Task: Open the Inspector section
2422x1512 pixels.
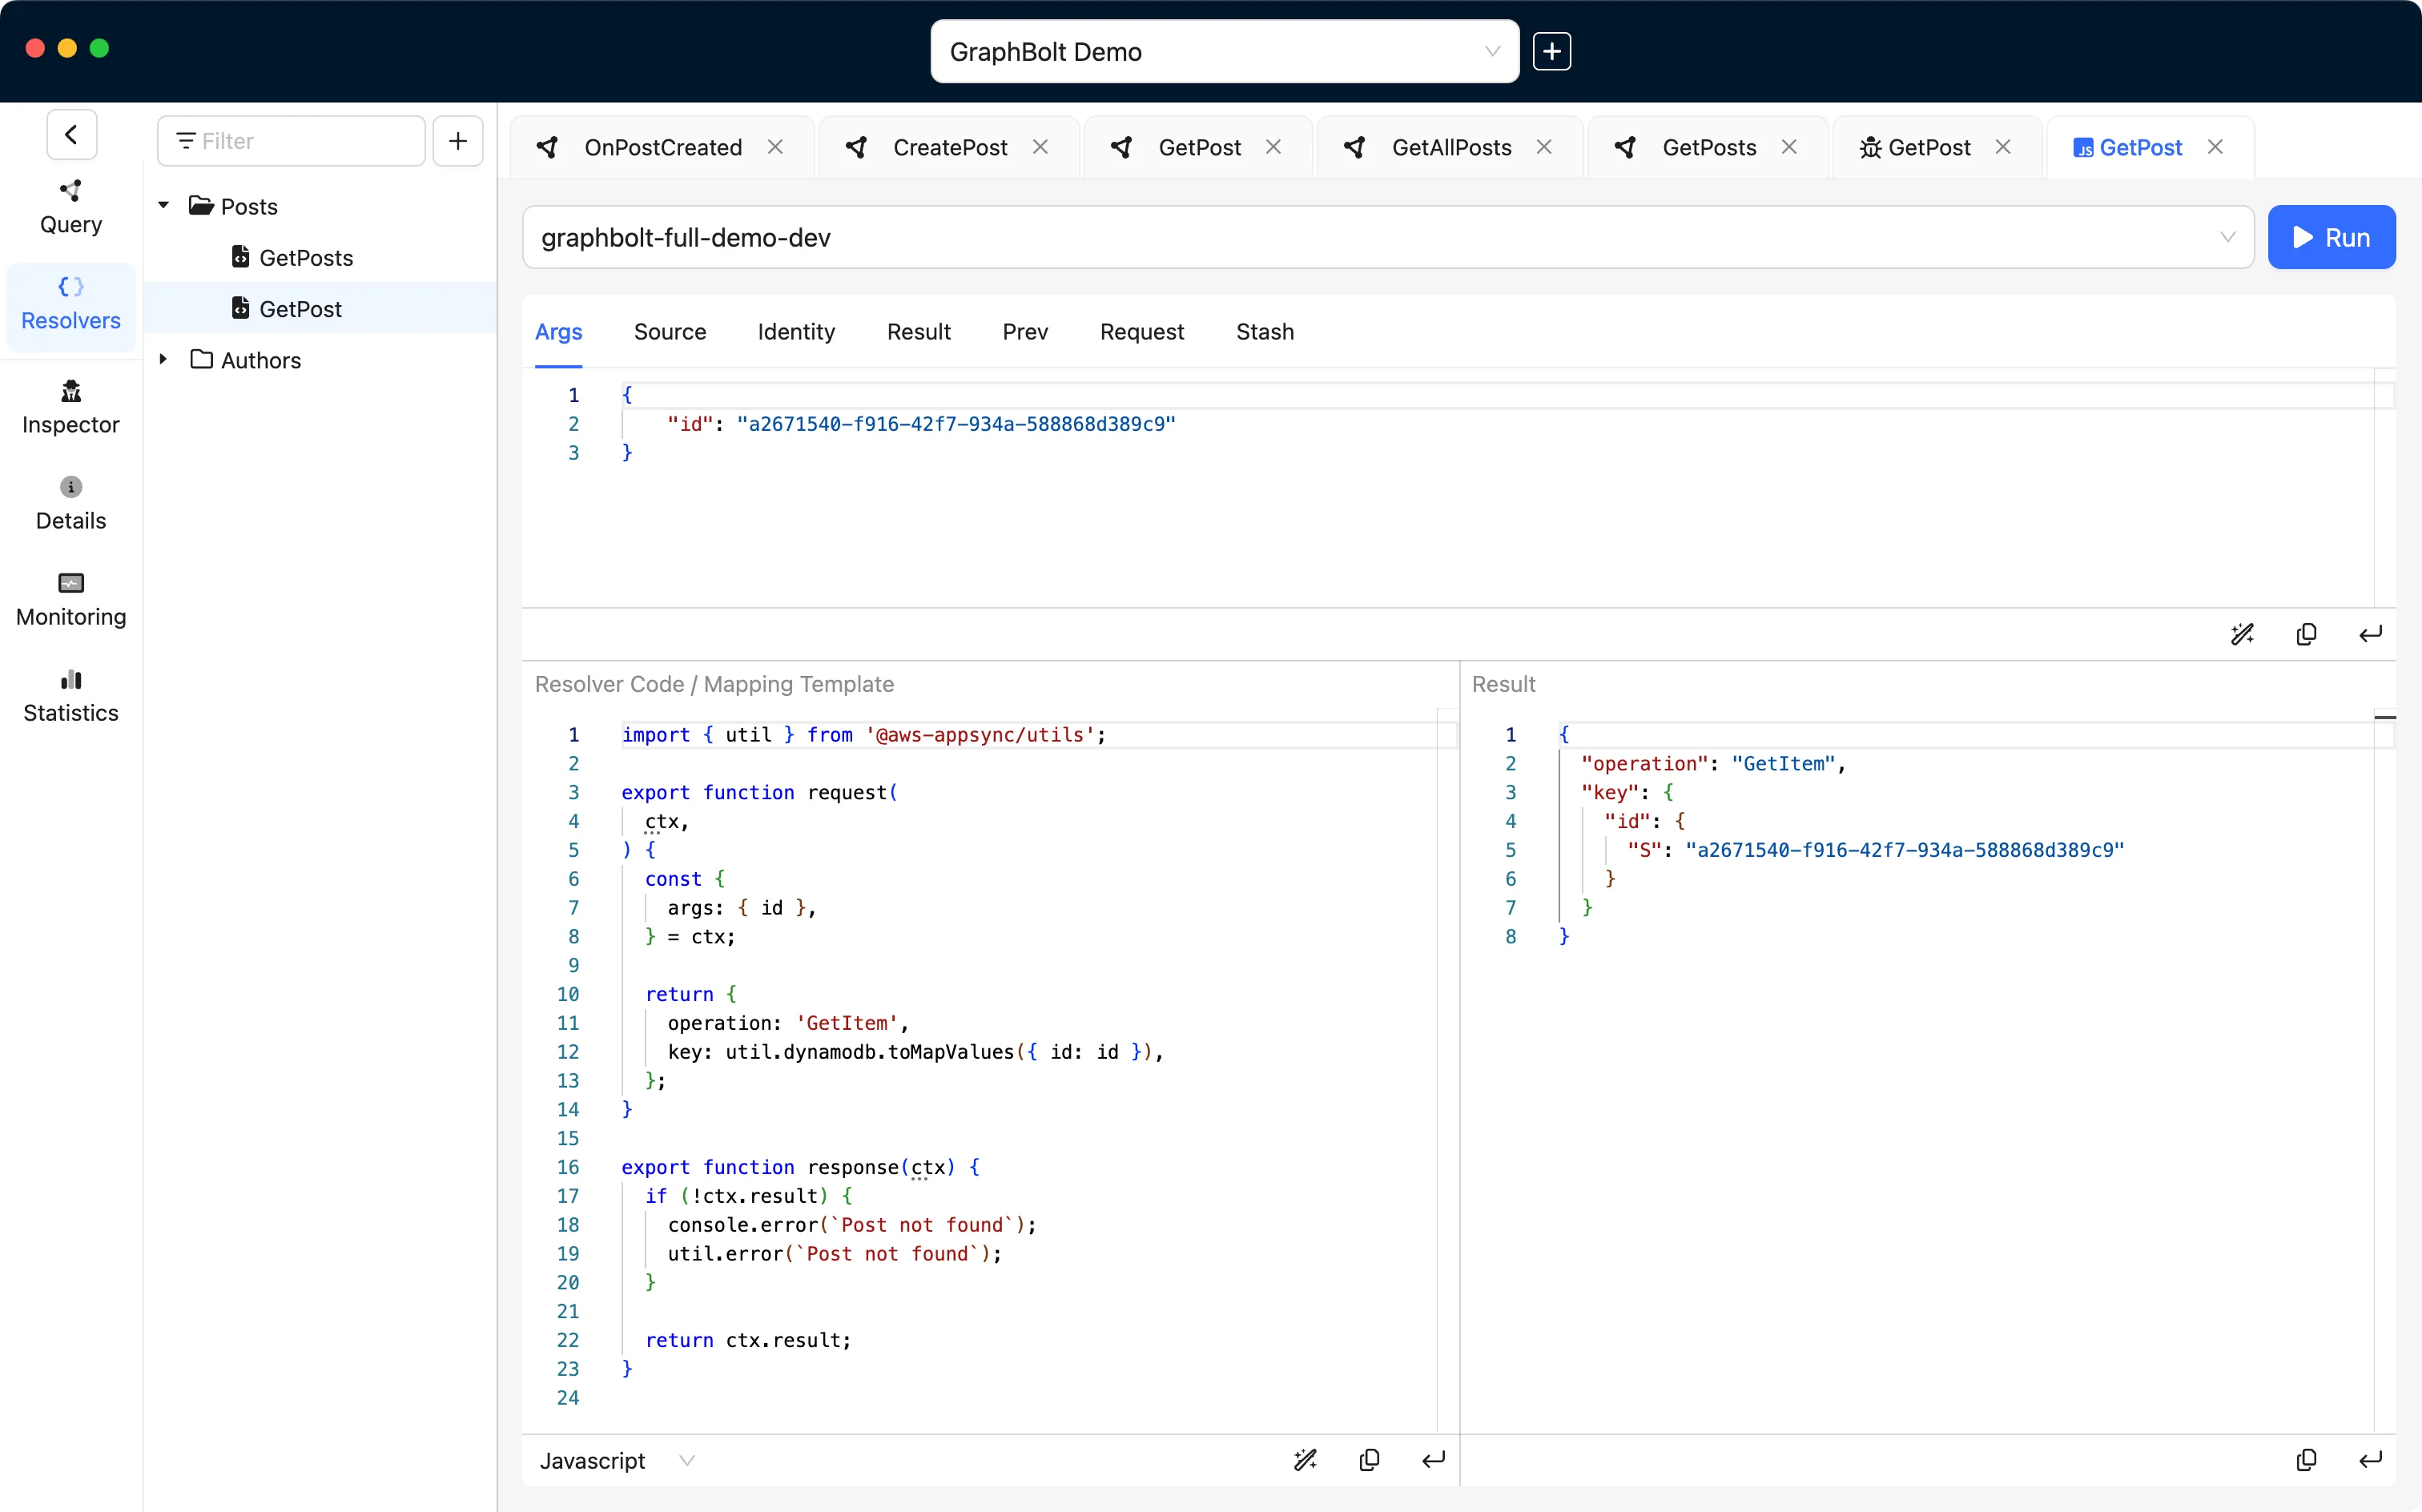Action: (x=70, y=408)
